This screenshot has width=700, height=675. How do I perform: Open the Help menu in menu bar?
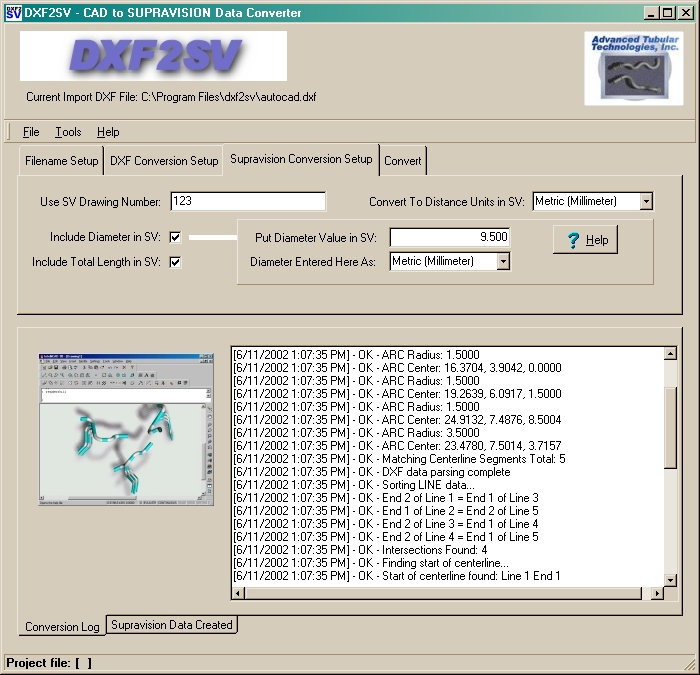108,132
